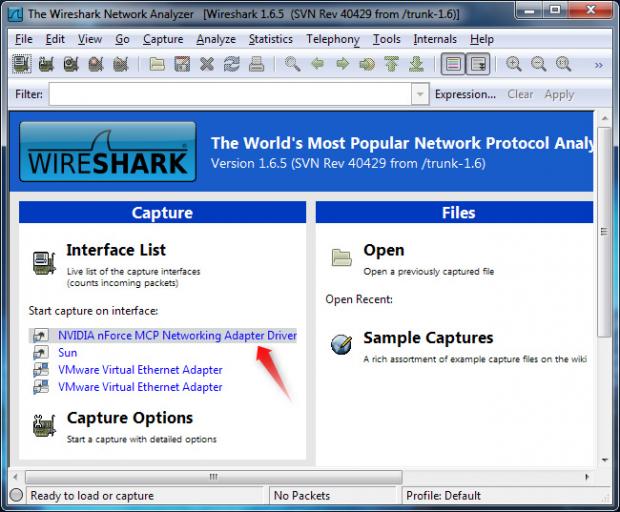620x512 pixels.
Task: Open the Capture menu
Action: 163,39
